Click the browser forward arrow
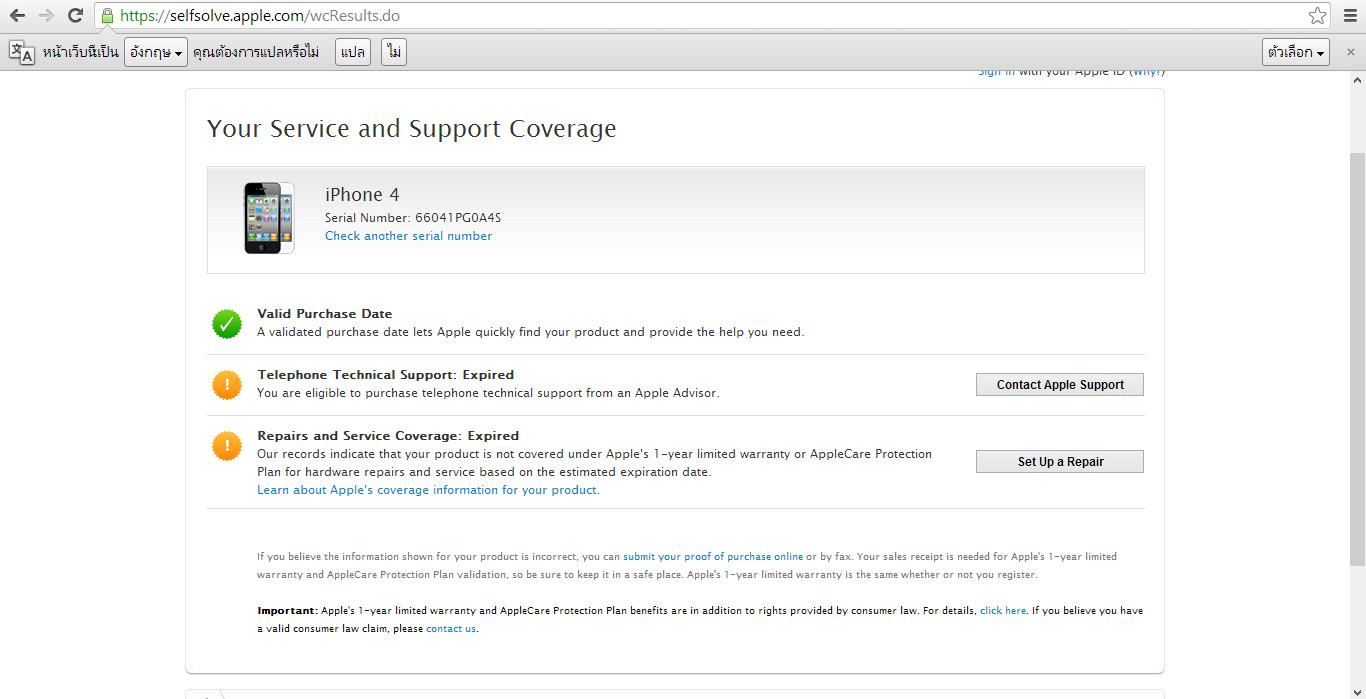Screen dimensions: 1366x699 click(46, 16)
